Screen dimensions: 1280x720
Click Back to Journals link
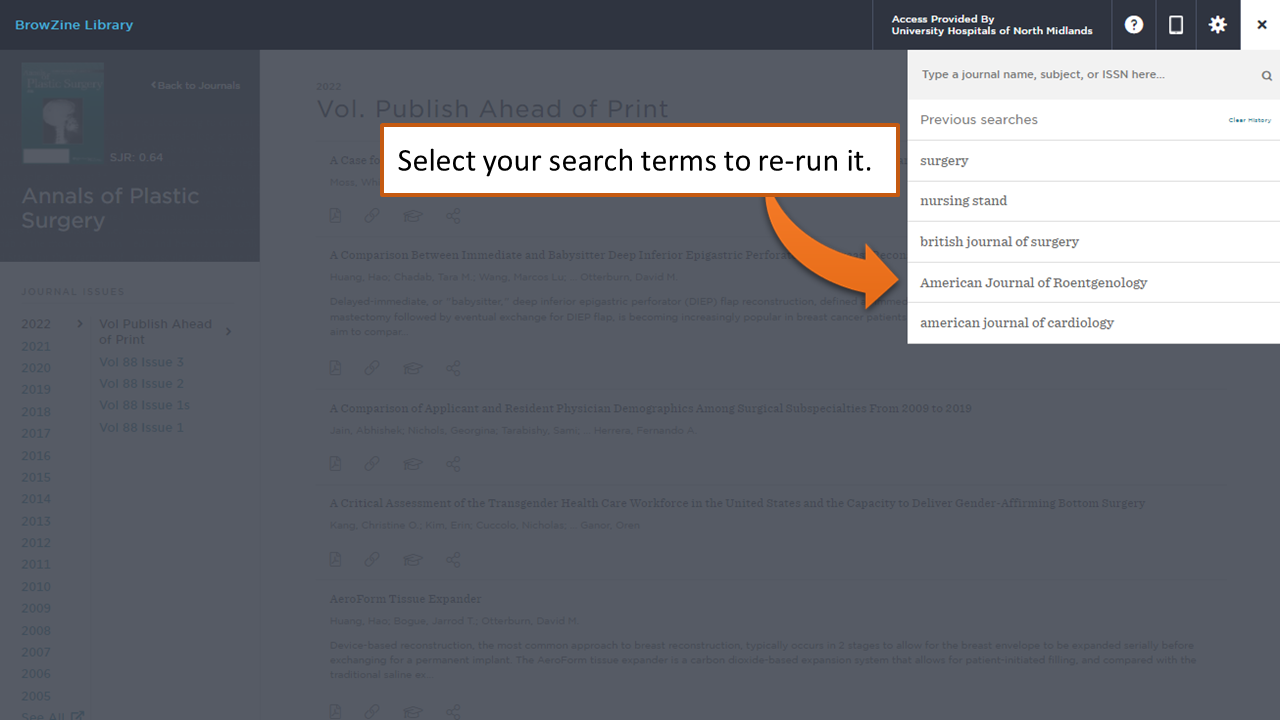pyautogui.click(x=196, y=86)
